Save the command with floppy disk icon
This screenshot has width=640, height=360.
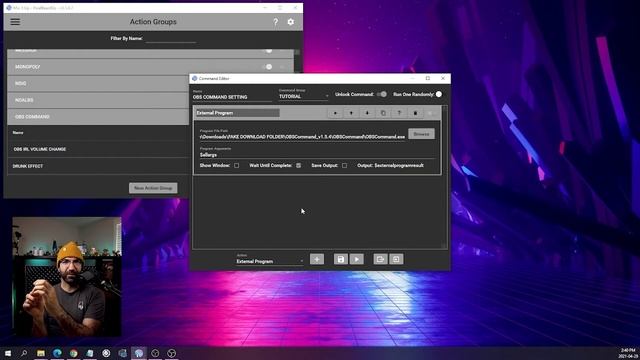(341, 259)
